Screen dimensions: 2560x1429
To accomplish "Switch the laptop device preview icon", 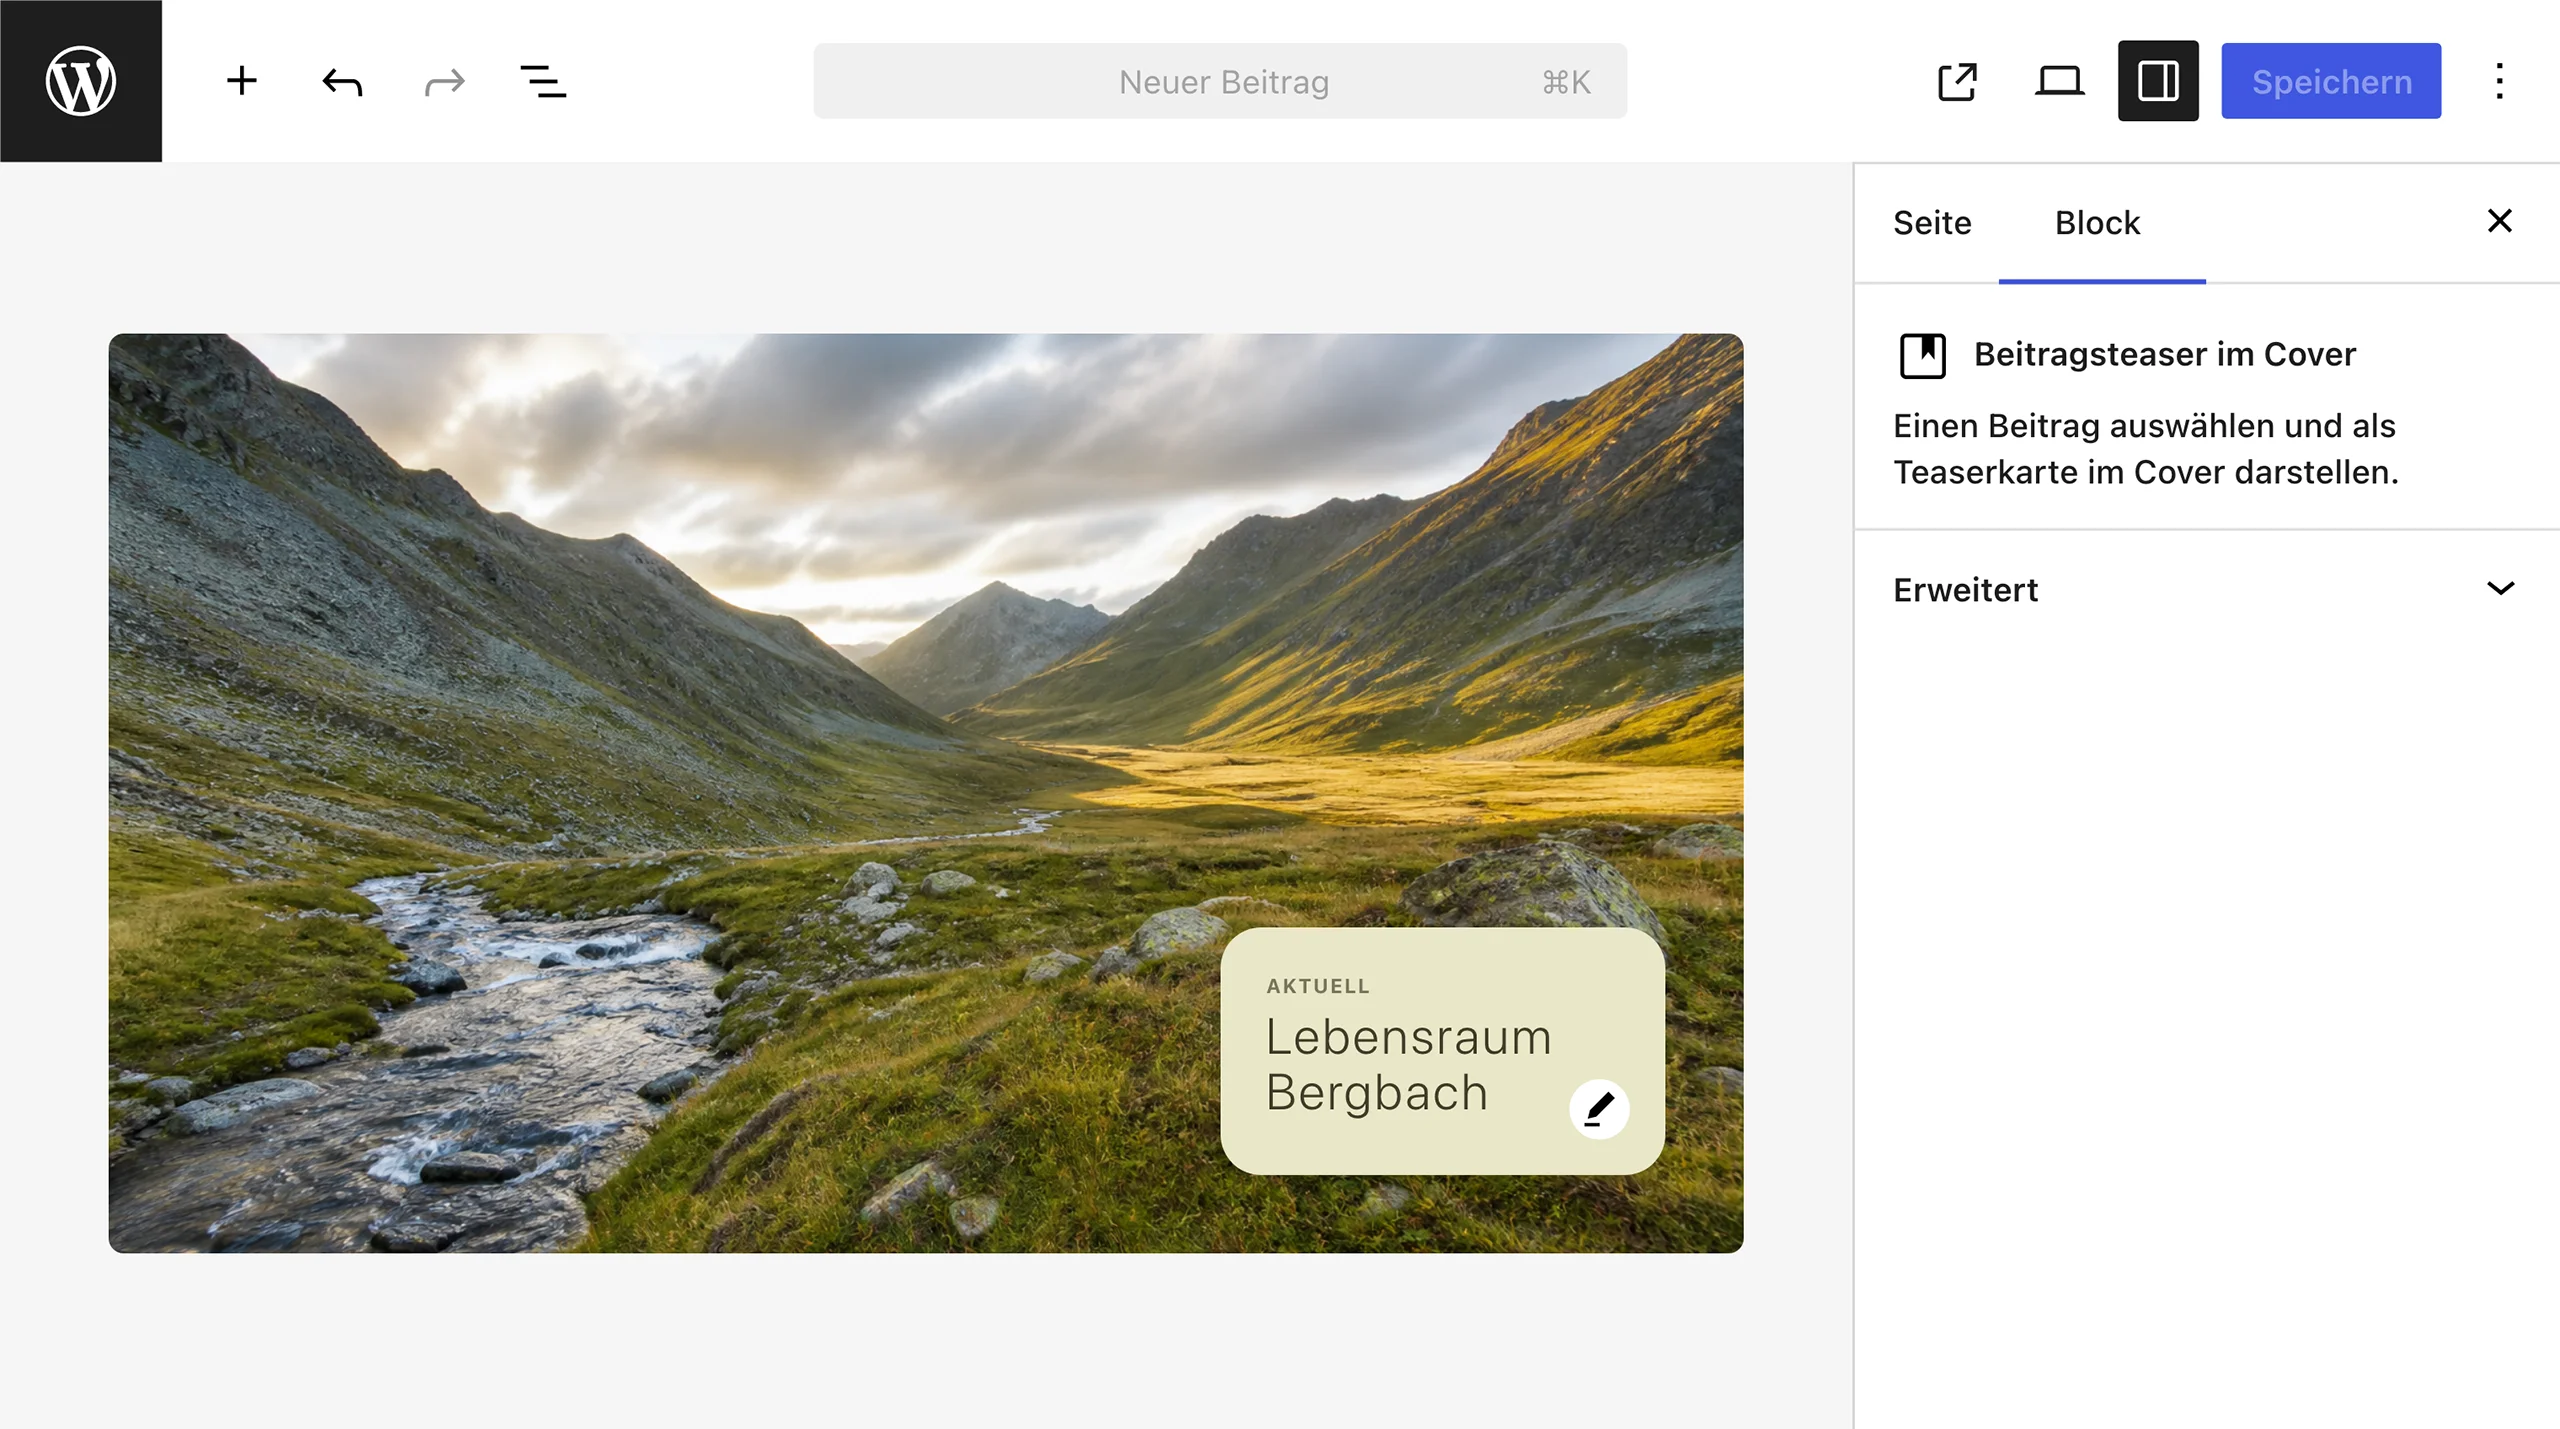I will (x=2059, y=81).
